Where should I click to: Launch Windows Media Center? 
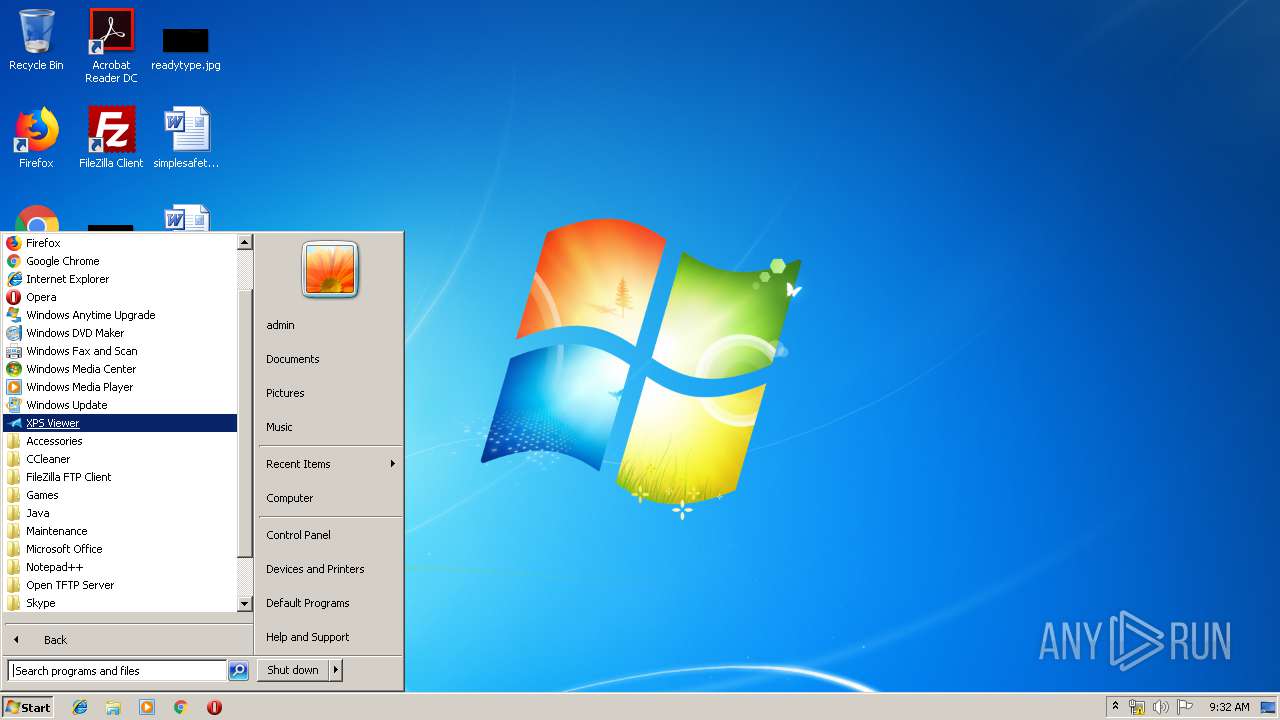pyautogui.click(x=120, y=369)
